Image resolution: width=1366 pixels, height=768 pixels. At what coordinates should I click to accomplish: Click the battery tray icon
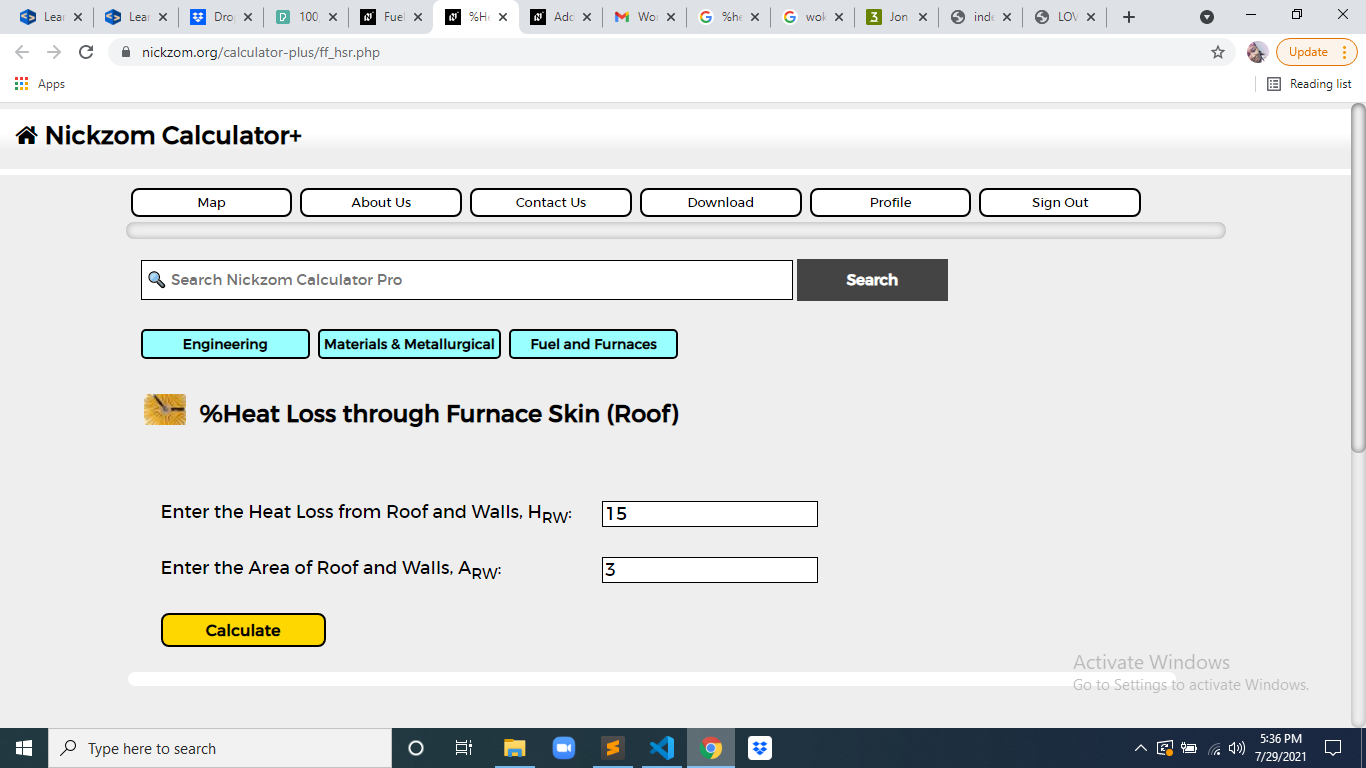point(1189,748)
